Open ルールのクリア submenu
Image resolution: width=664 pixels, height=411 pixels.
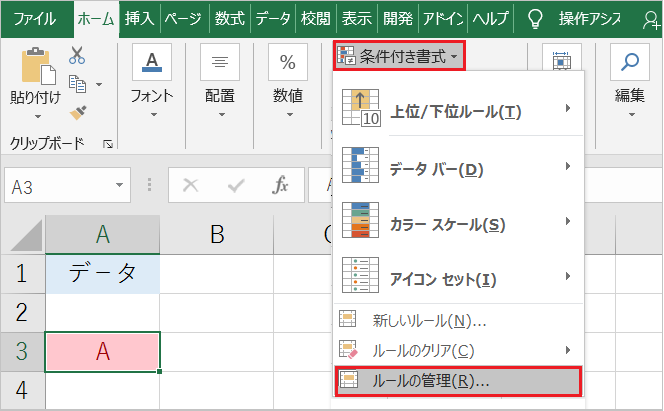[x=458, y=350]
